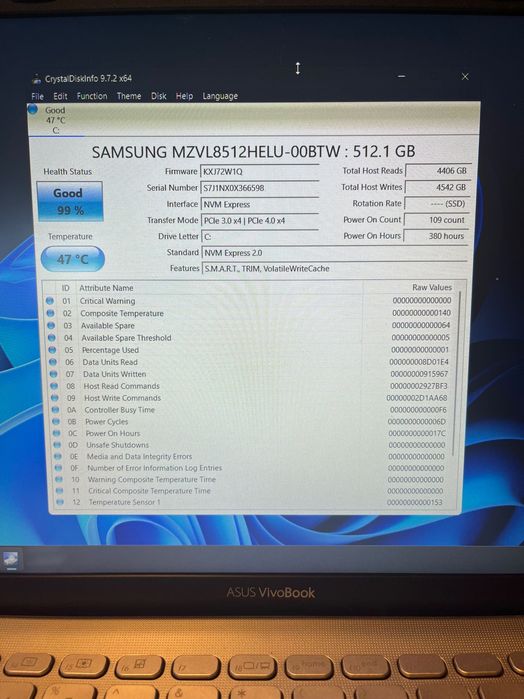Image resolution: width=524 pixels, height=699 pixels.
Task: Select the Composite Temperature attribute name
Action: [x=122, y=313]
